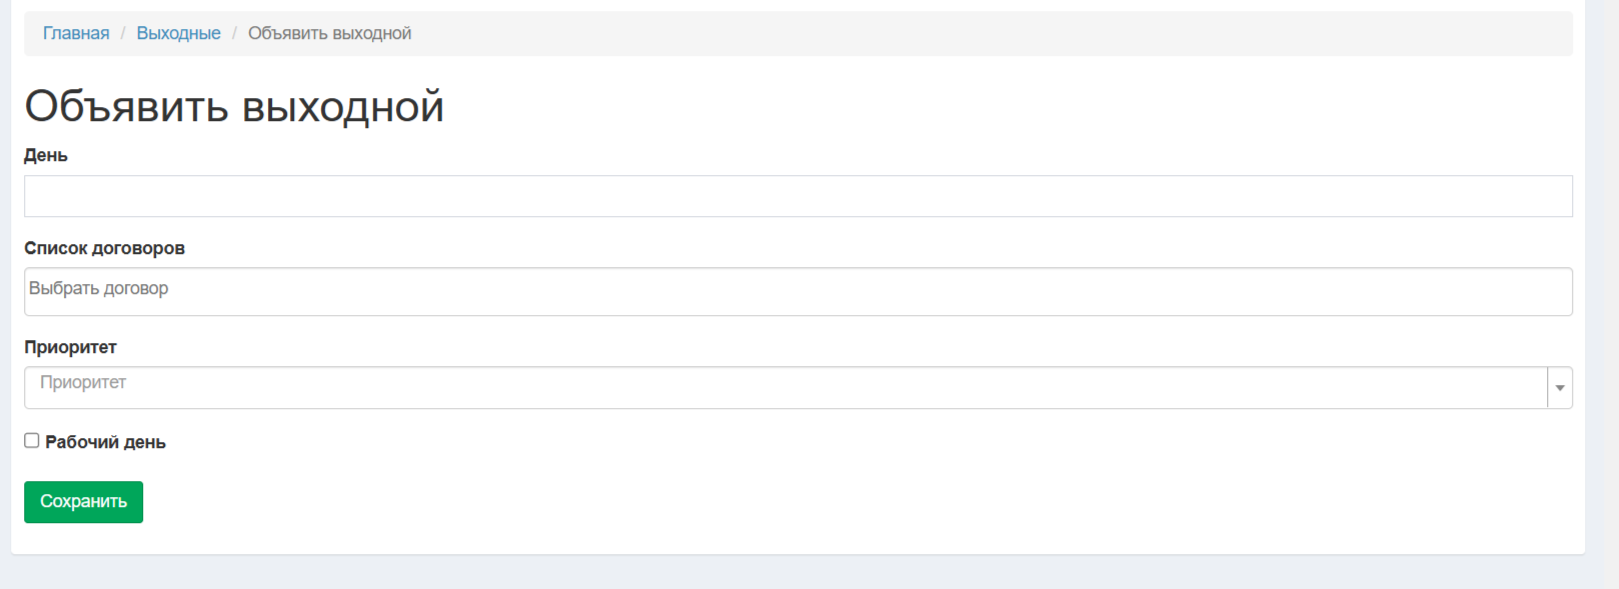Click empty space right of page heading
This screenshot has width=1619, height=589.
pyautogui.click(x=1000, y=106)
